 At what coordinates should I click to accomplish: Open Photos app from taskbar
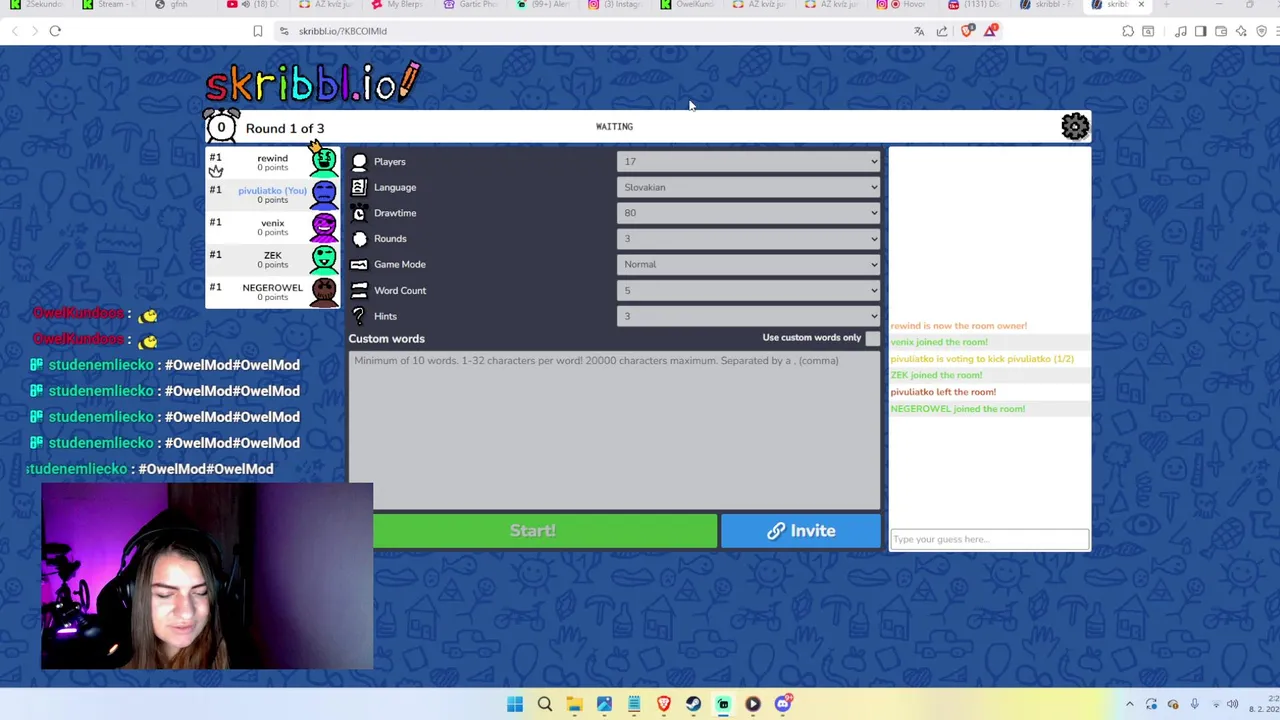pyautogui.click(x=604, y=704)
